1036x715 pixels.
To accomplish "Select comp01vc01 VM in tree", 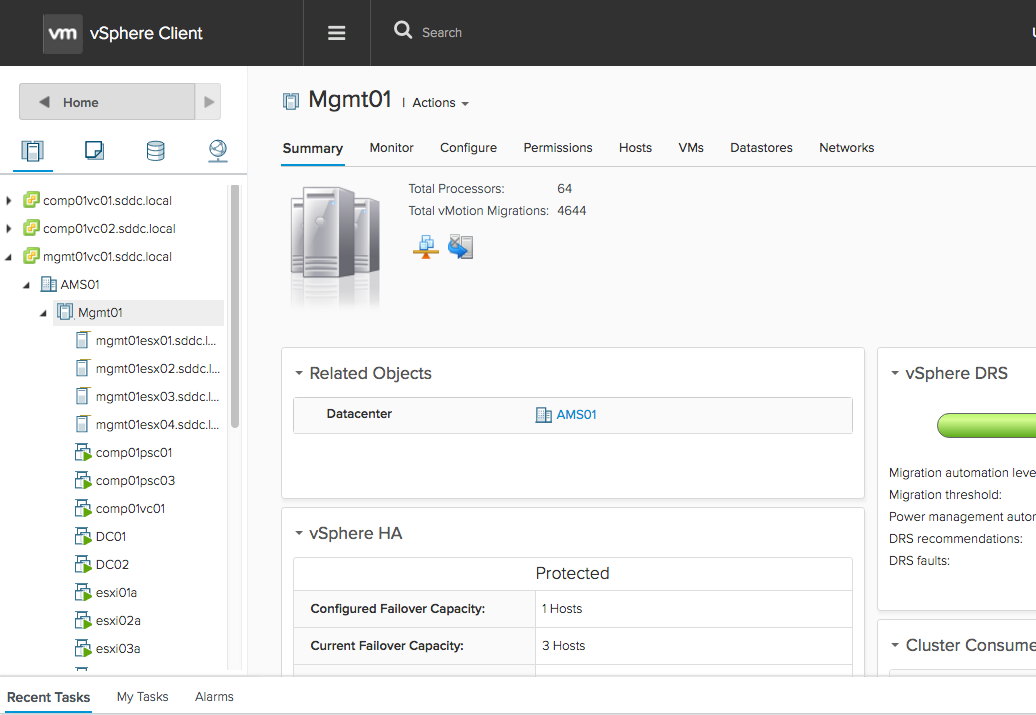I will click(130, 509).
